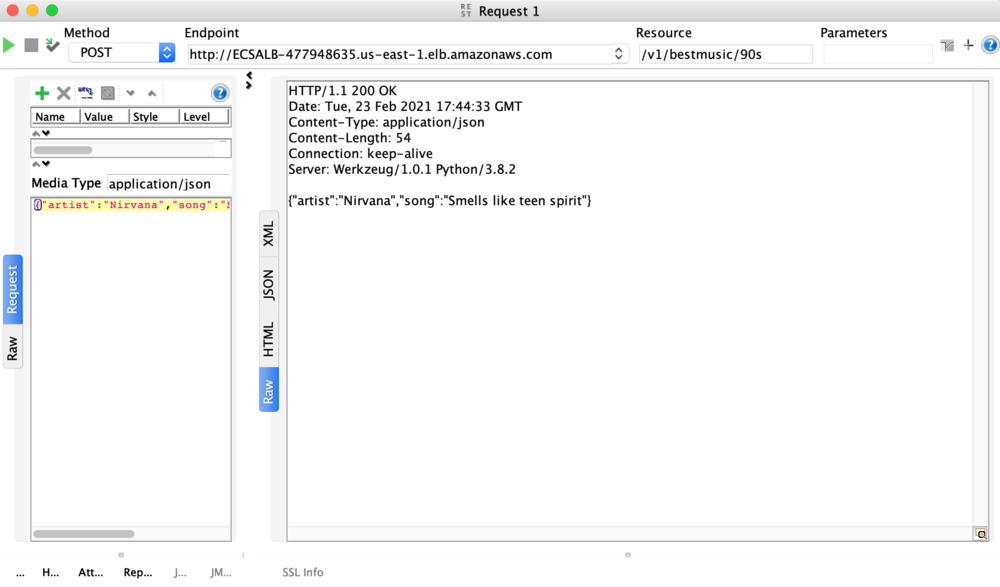Image resolution: width=1000 pixels, height=587 pixels.
Task: Open the Method dropdown showing POST
Action: [x=166, y=51]
